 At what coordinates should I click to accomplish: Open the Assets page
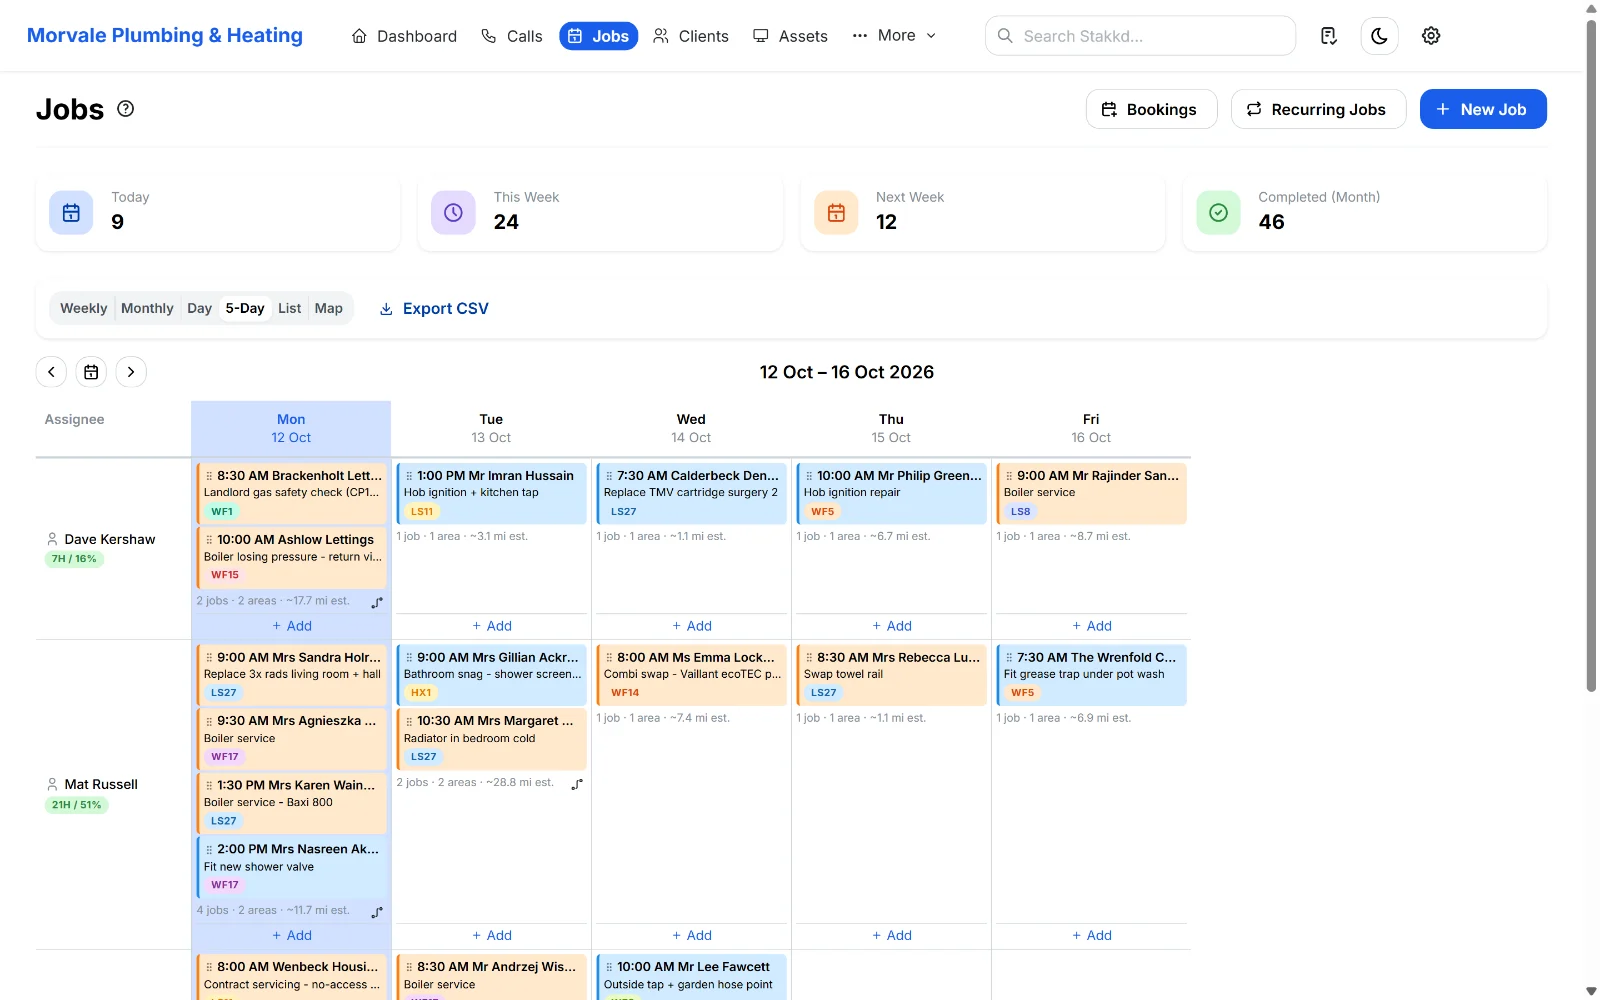tap(790, 36)
